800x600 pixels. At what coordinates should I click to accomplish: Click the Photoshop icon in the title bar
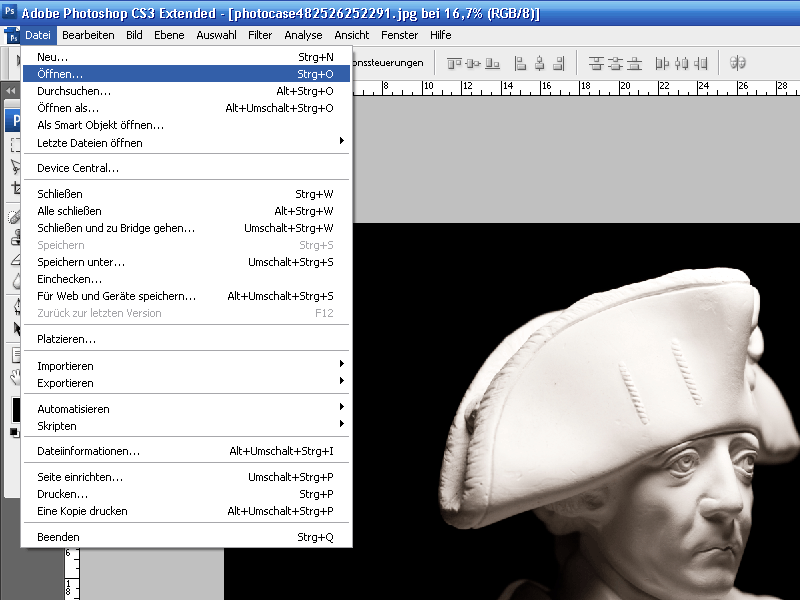(x=10, y=11)
